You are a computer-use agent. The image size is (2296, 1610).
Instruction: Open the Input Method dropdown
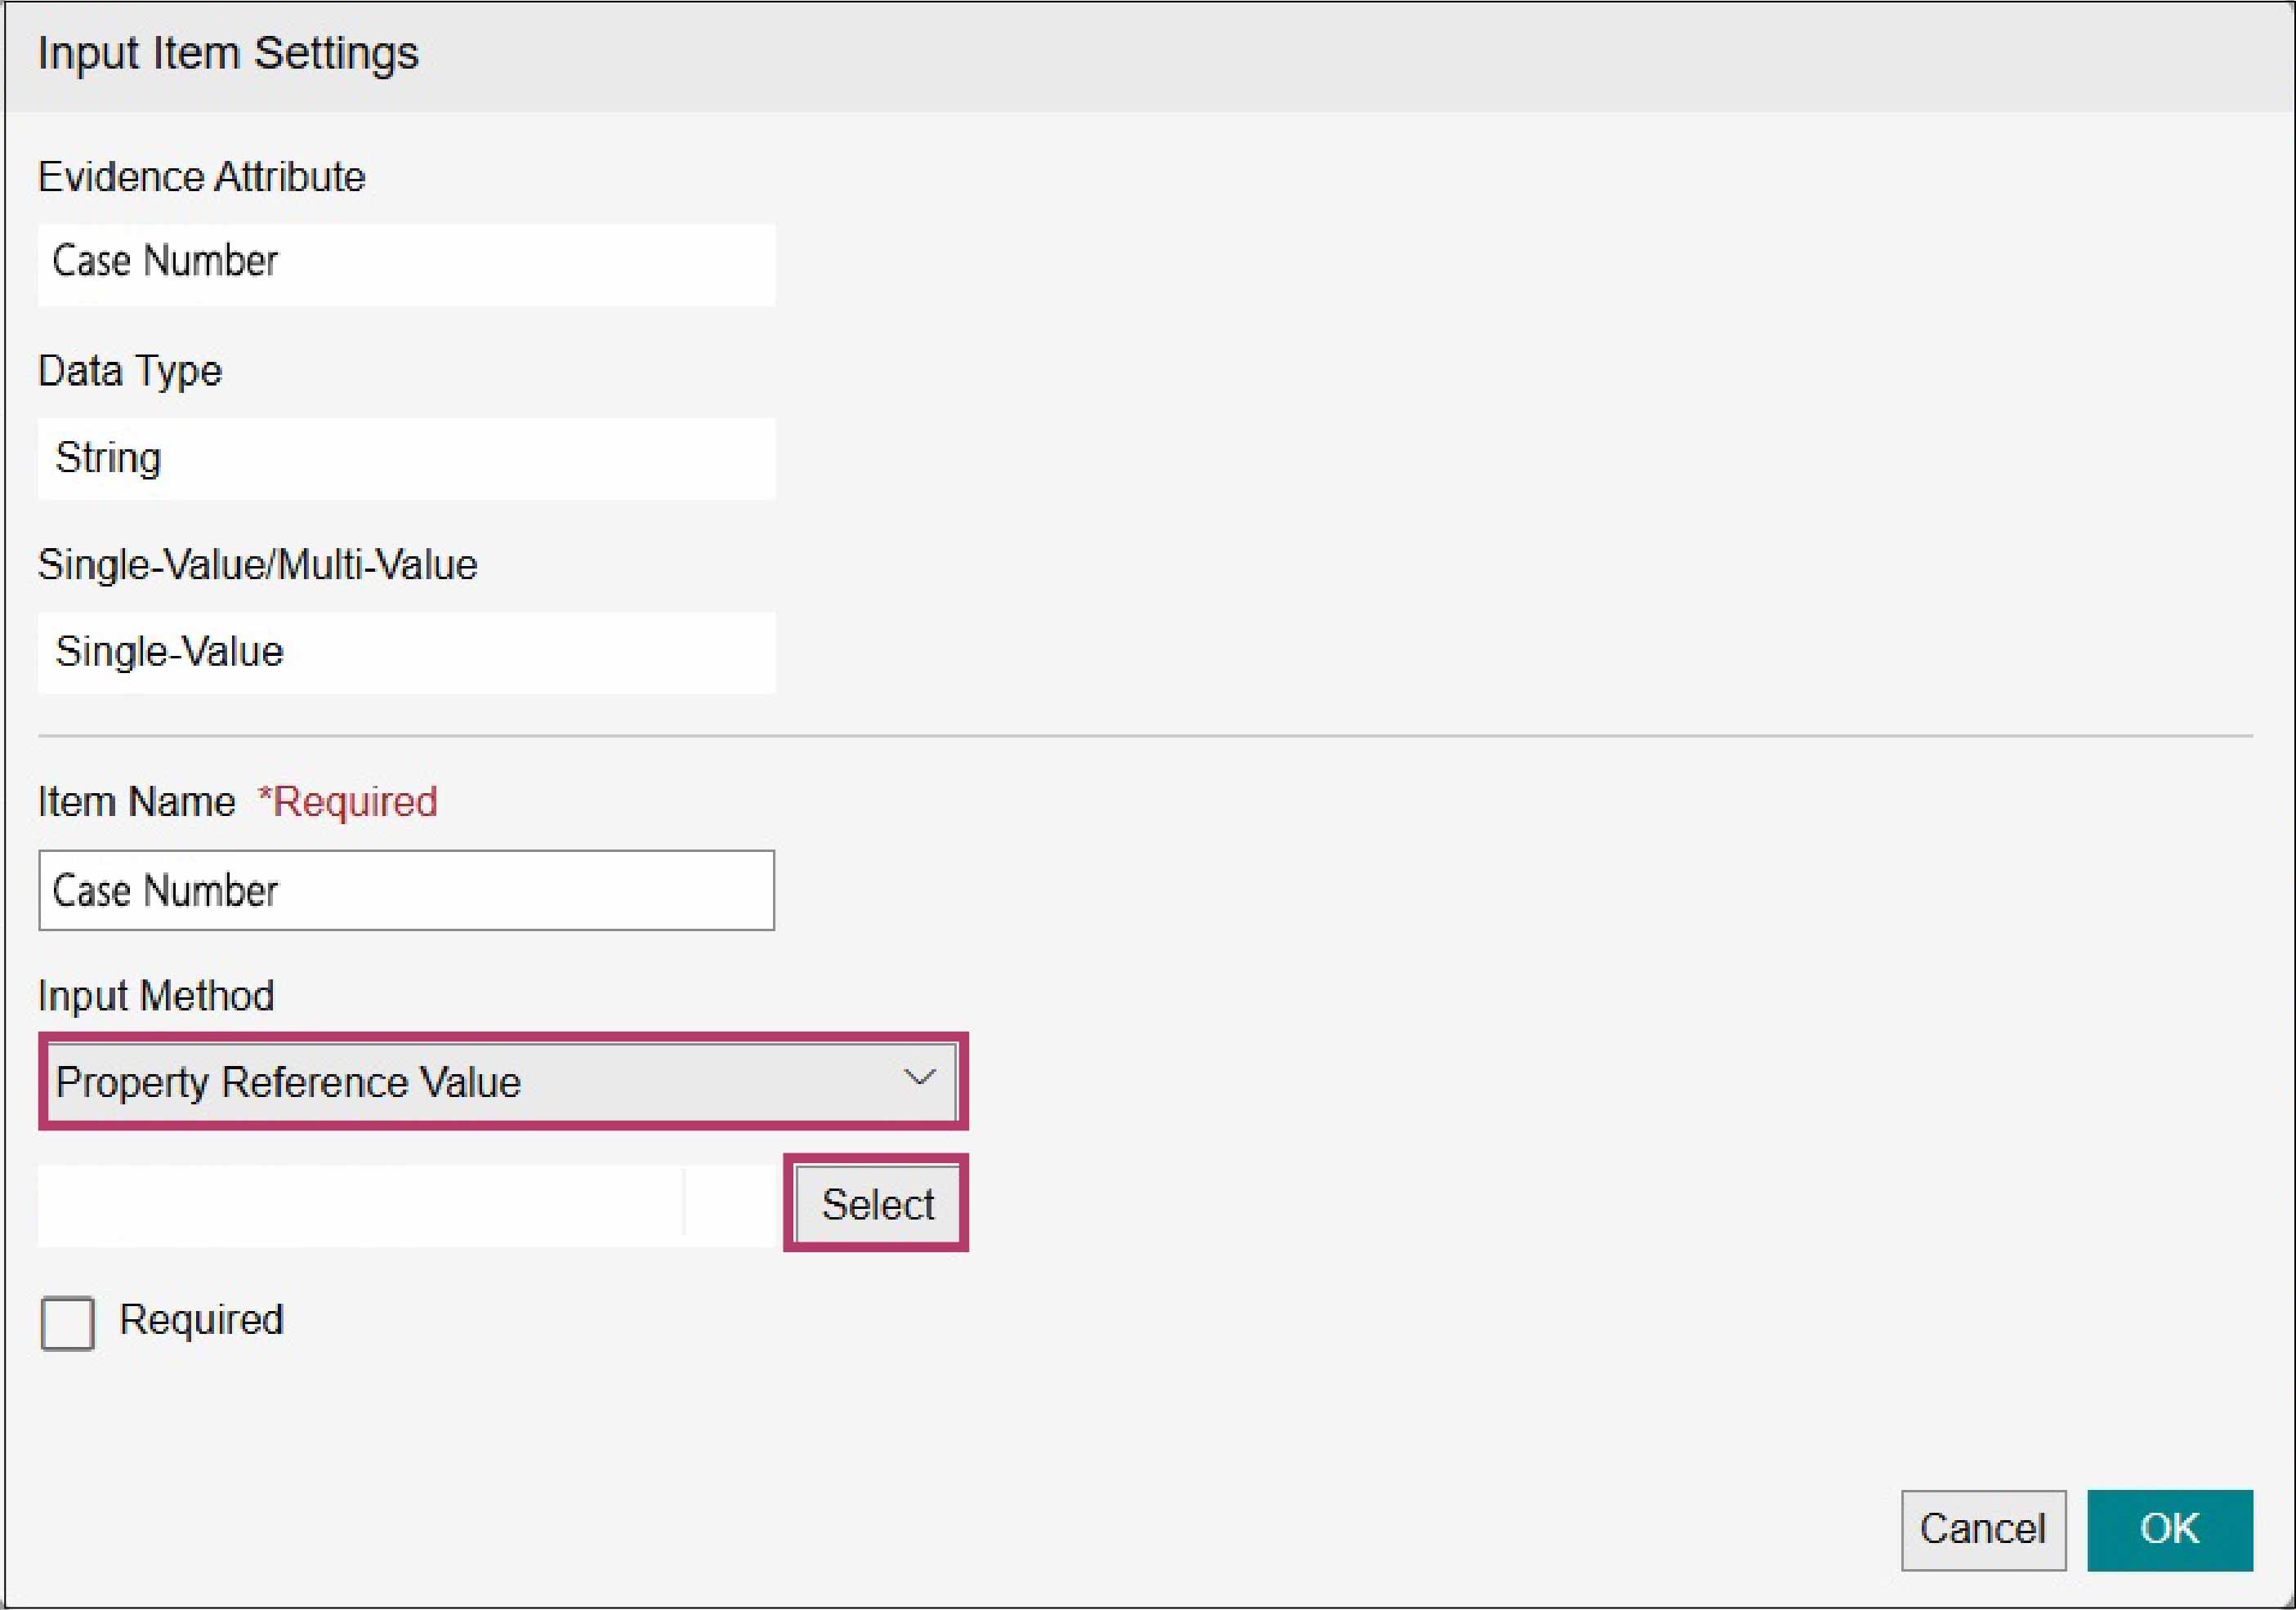coord(502,1081)
